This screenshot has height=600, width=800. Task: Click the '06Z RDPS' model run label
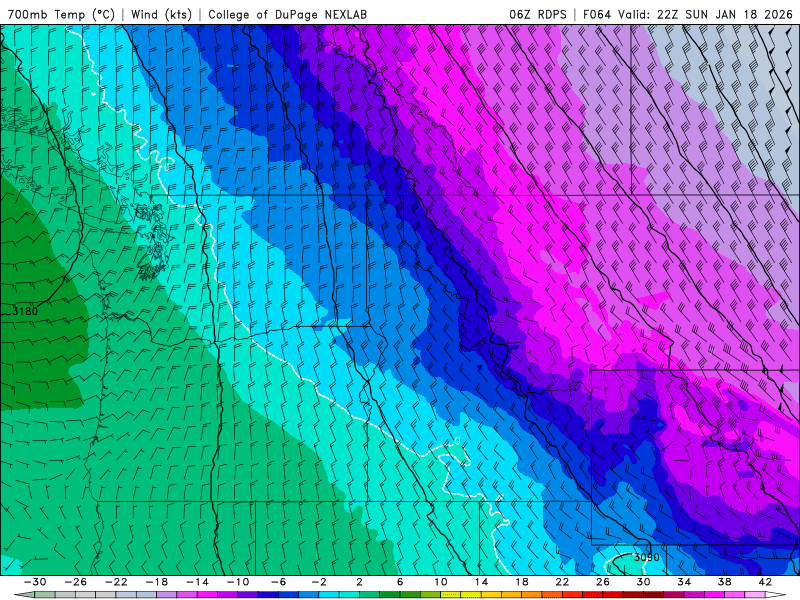coord(538,14)
